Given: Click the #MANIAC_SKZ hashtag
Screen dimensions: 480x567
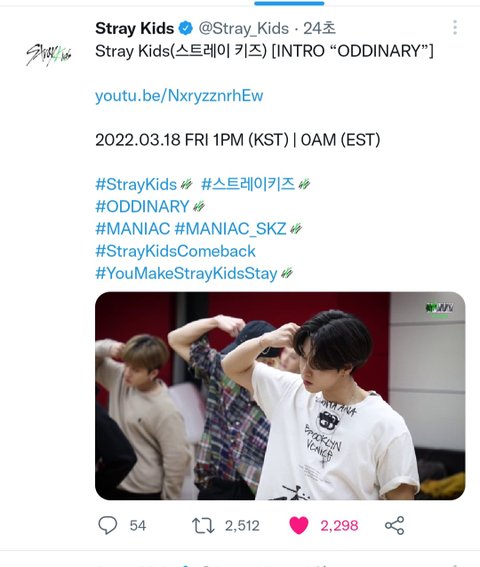Looking at the screenshot, I should click(230, 229).
